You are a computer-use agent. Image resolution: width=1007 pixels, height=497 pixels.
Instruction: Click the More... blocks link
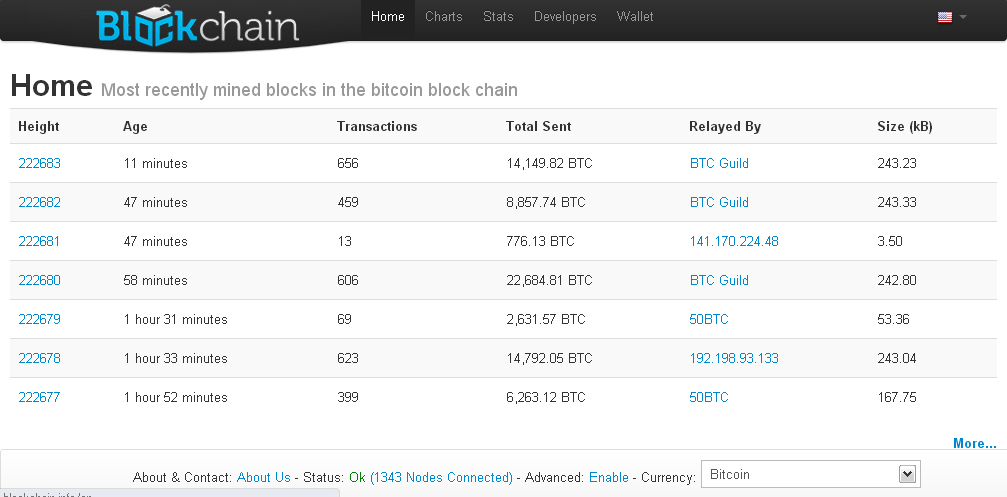[974, 444]
